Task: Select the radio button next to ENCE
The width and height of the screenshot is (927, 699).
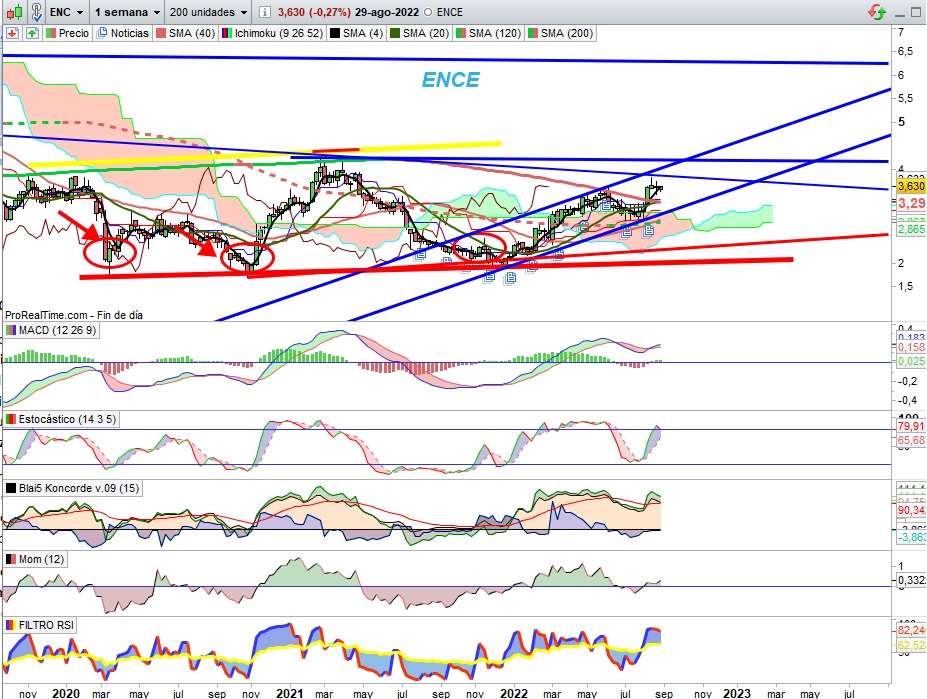Action: 428,12
